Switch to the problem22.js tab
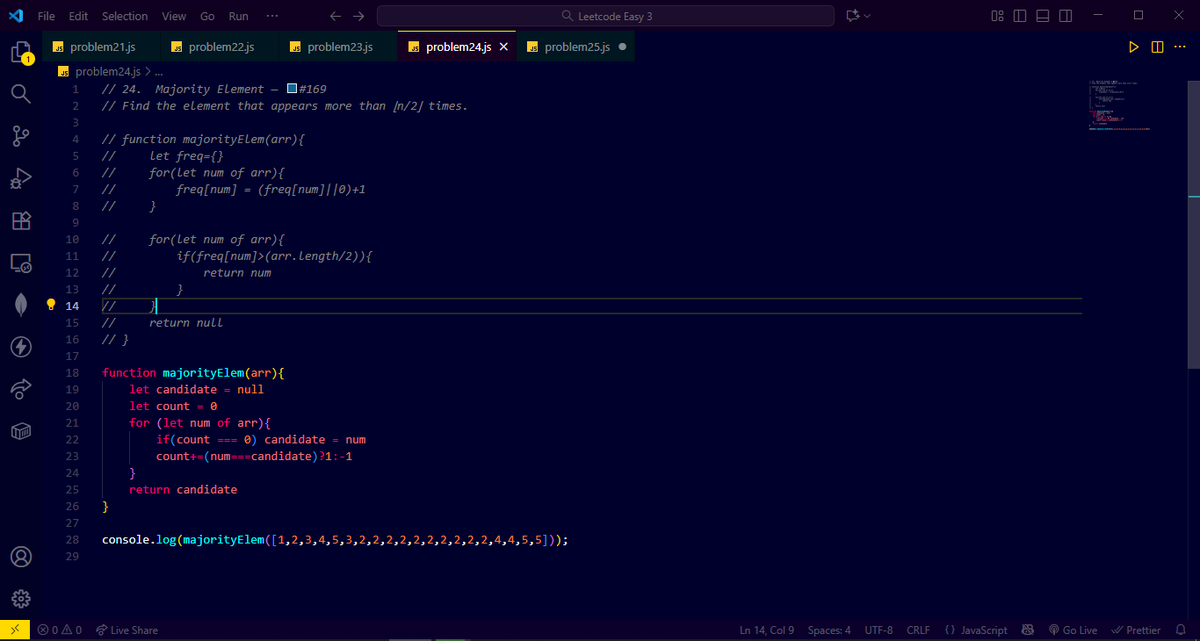Image resolution: width=1200 pixels, height=641 pixels. pos(220,47)
